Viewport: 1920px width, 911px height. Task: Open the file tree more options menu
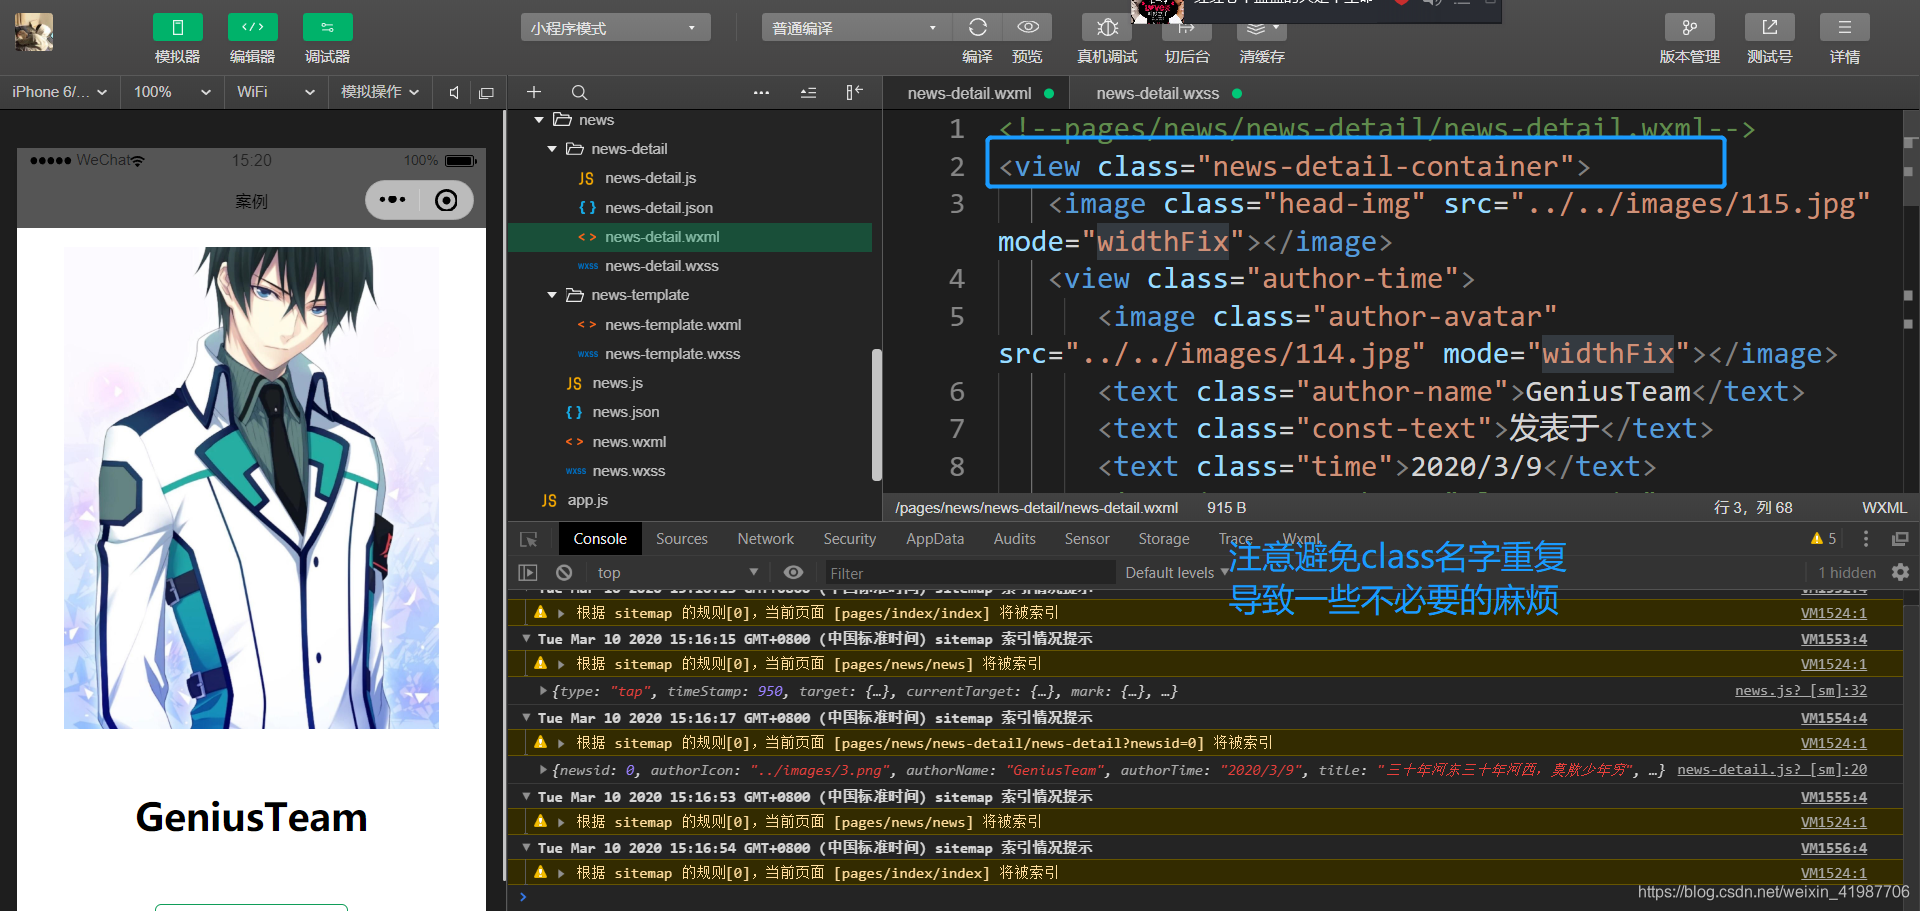(x=761, y=92)
